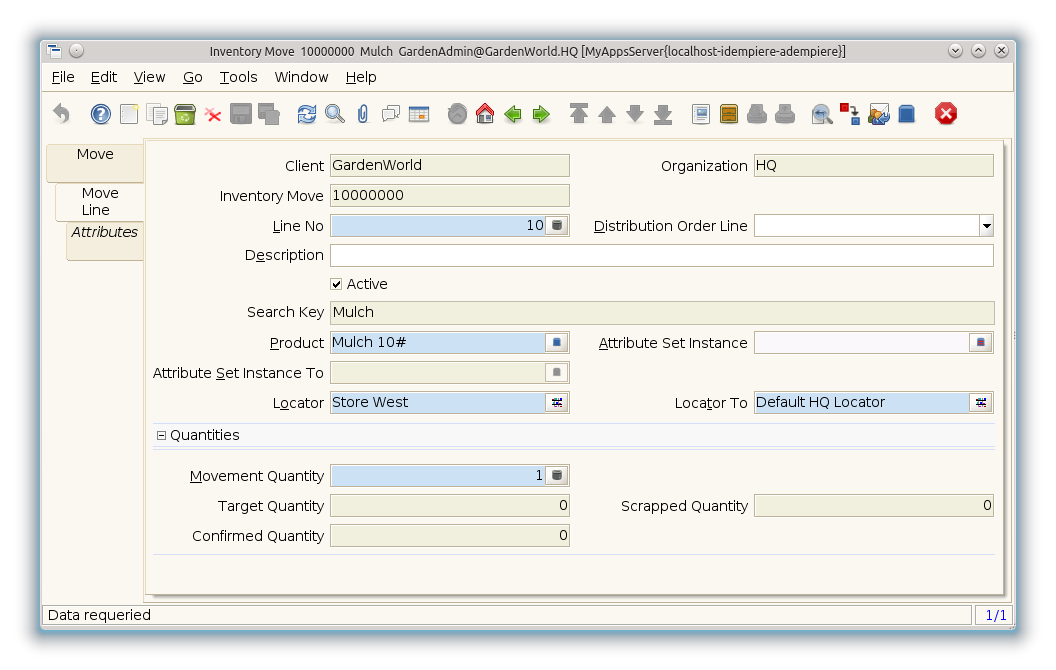This screenshot has height=670, width=1056.
Task: Click the Refresh/Requery toolbar icon
Action: pos(307,114)
